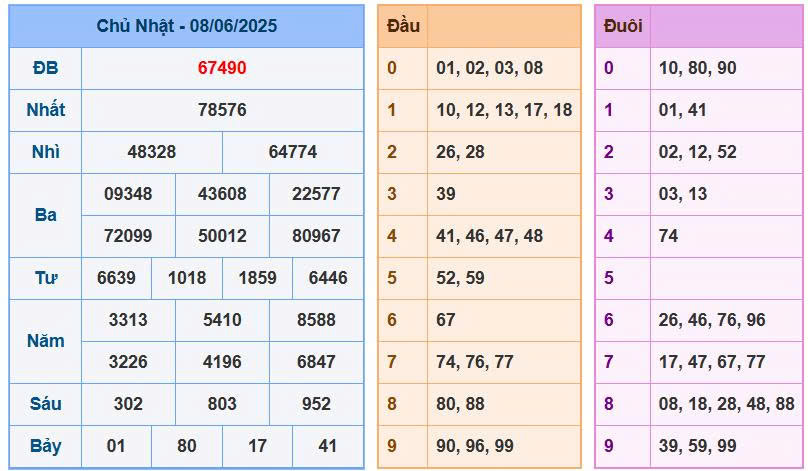Click Tư prize number 1859

coord(257,278)
